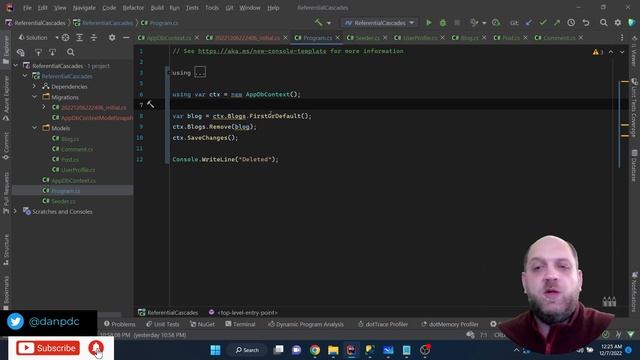Open the Unit Tests tool window
This screenshot has height=360, width=640.
point(163,324)
